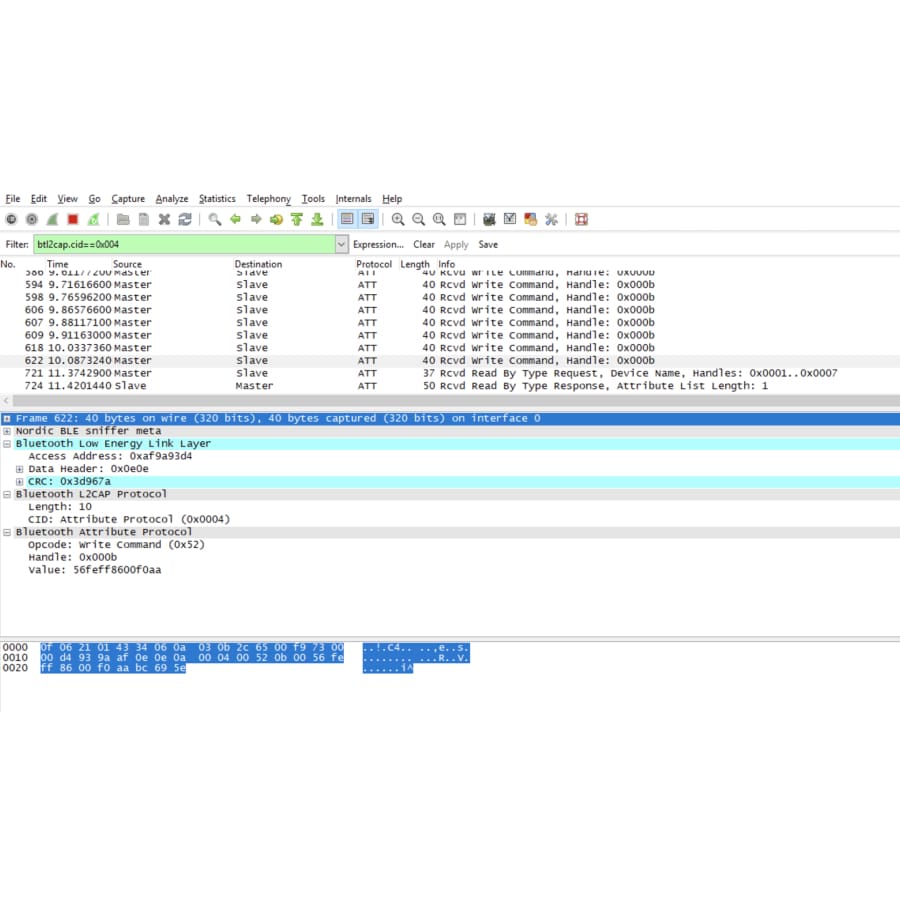Click the Reload capture file icon
This screenshot has width=900, height=900.
pyautogui.click(x=185, y=219)
